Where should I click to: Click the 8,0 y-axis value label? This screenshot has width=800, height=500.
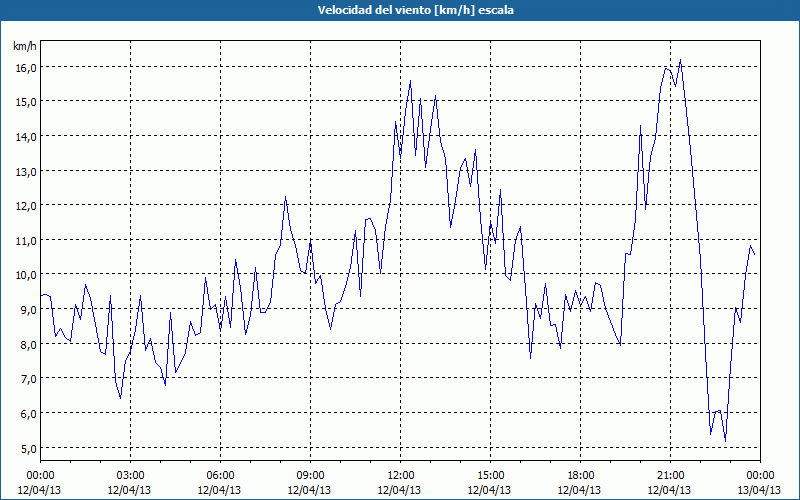click(x=25, y=344)
